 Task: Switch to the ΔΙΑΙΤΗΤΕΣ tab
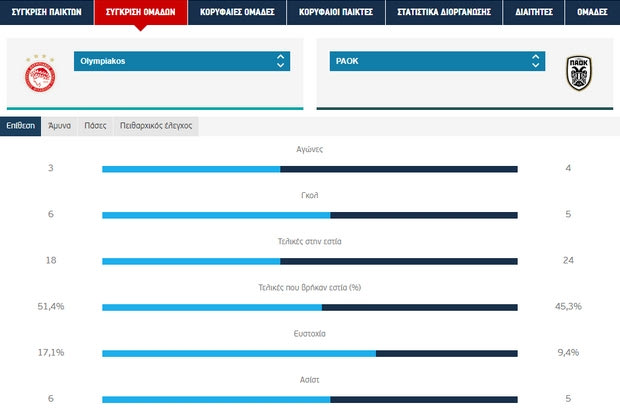coord(528,12)
